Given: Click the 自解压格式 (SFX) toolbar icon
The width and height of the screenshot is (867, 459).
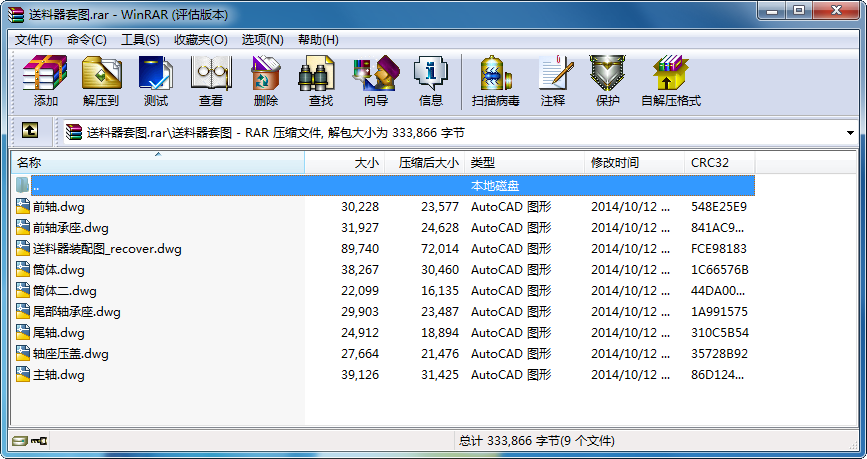Looking at the screenshot, I should pos(671,73).
